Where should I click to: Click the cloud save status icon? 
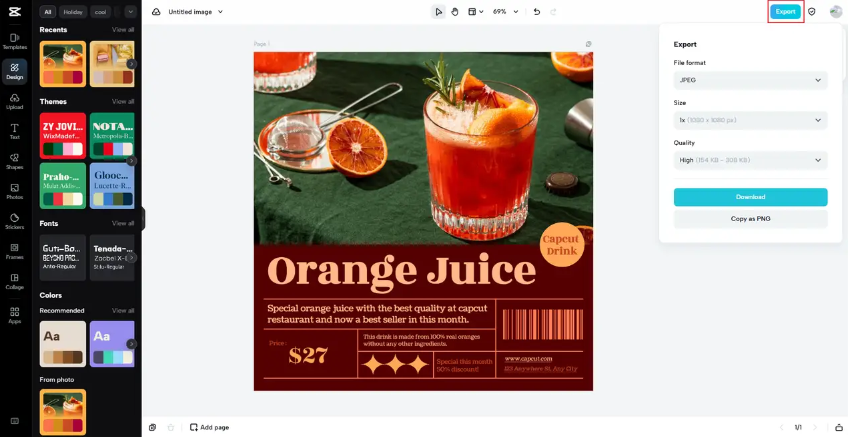click(x=156, y=12)
